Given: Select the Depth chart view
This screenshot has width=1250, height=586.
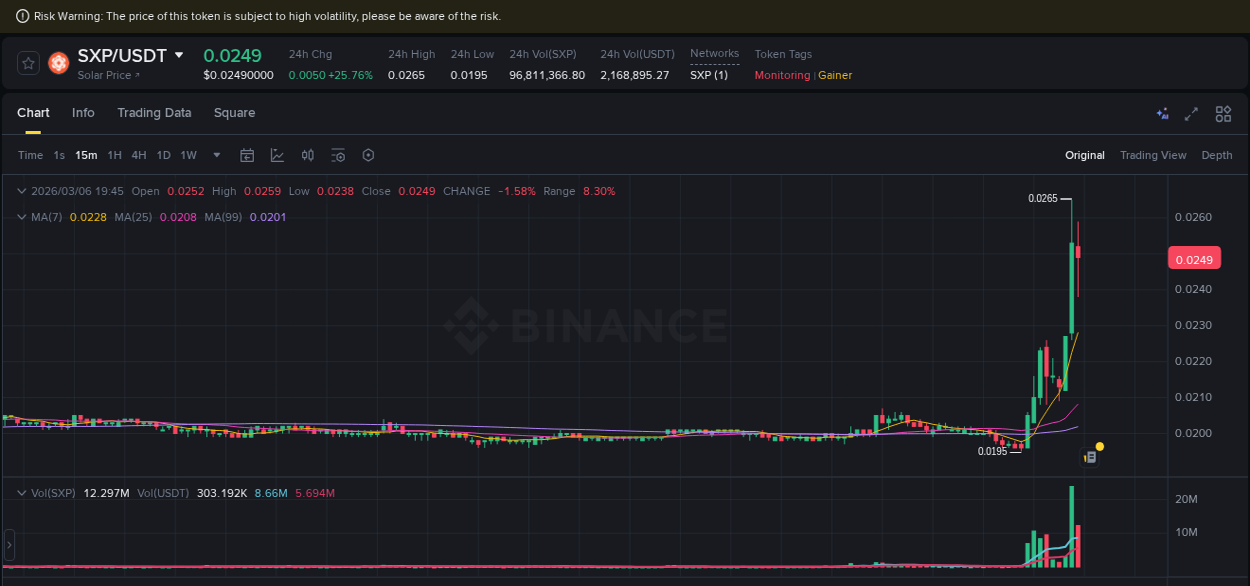Looking at the screenshot, I should point(1217,155).
